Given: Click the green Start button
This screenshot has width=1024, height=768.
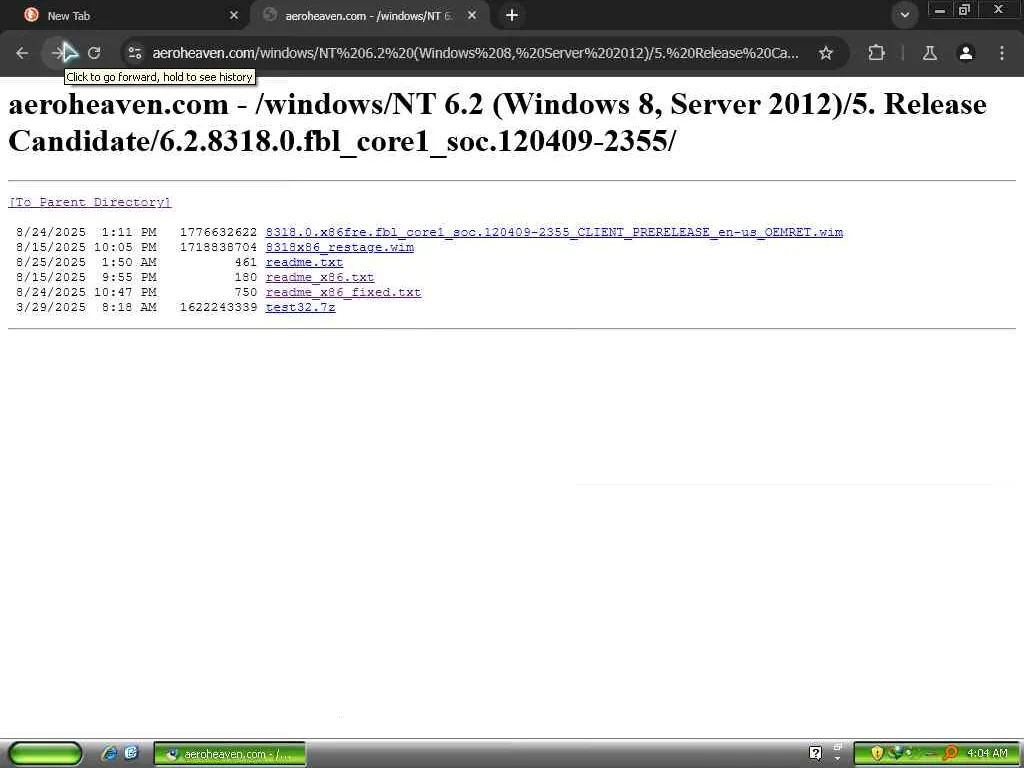Looking at the screenshot, I should (x=44, y=754).
